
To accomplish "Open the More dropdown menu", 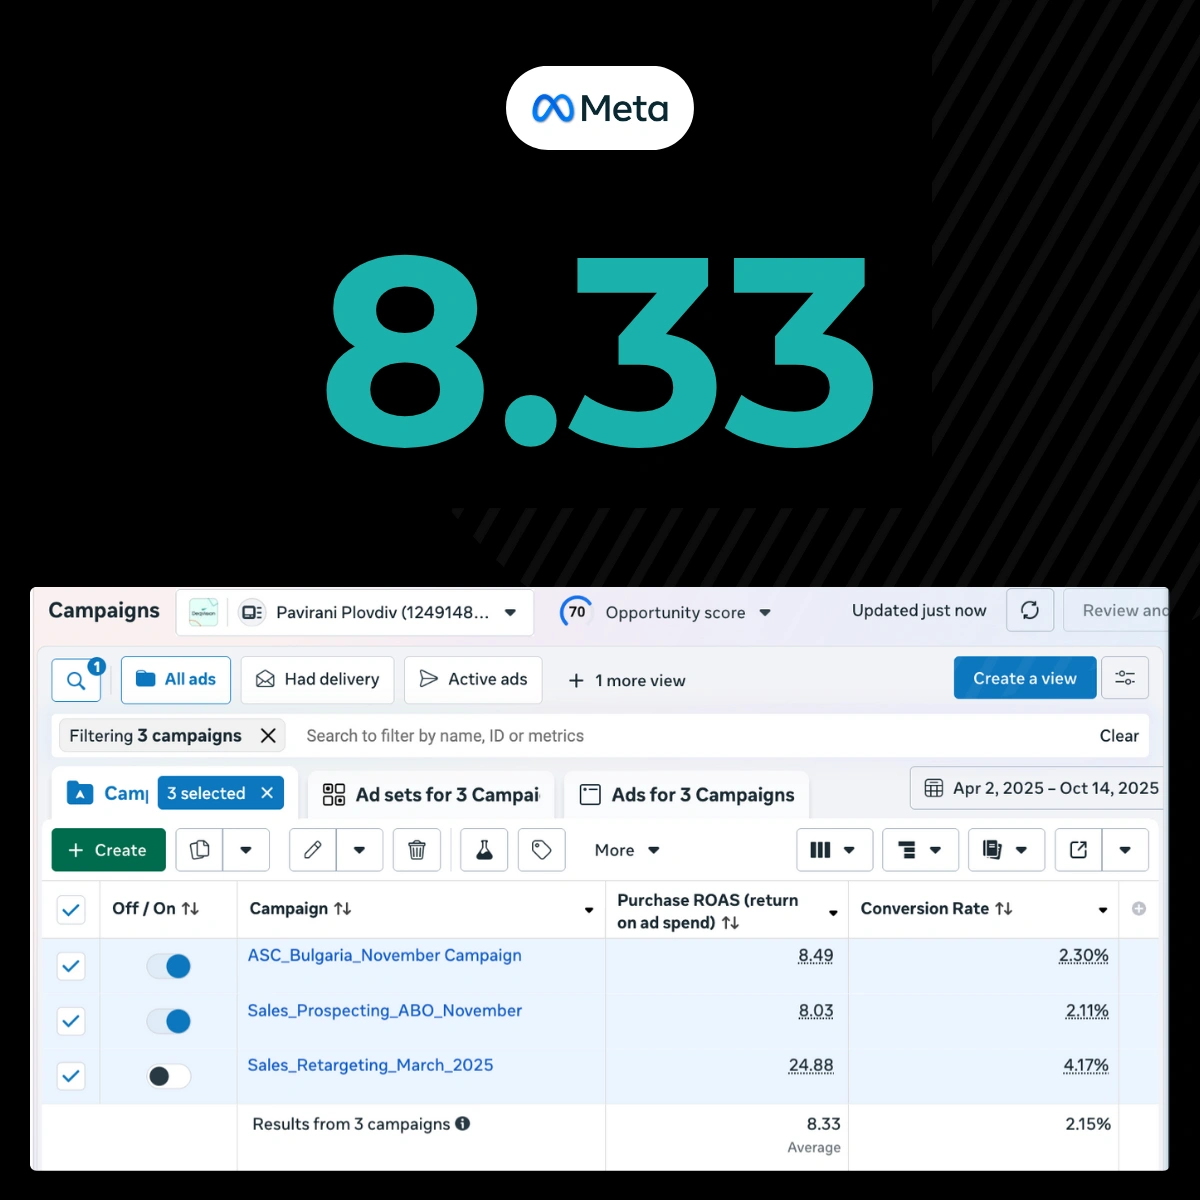I will [x=627, y=850].
